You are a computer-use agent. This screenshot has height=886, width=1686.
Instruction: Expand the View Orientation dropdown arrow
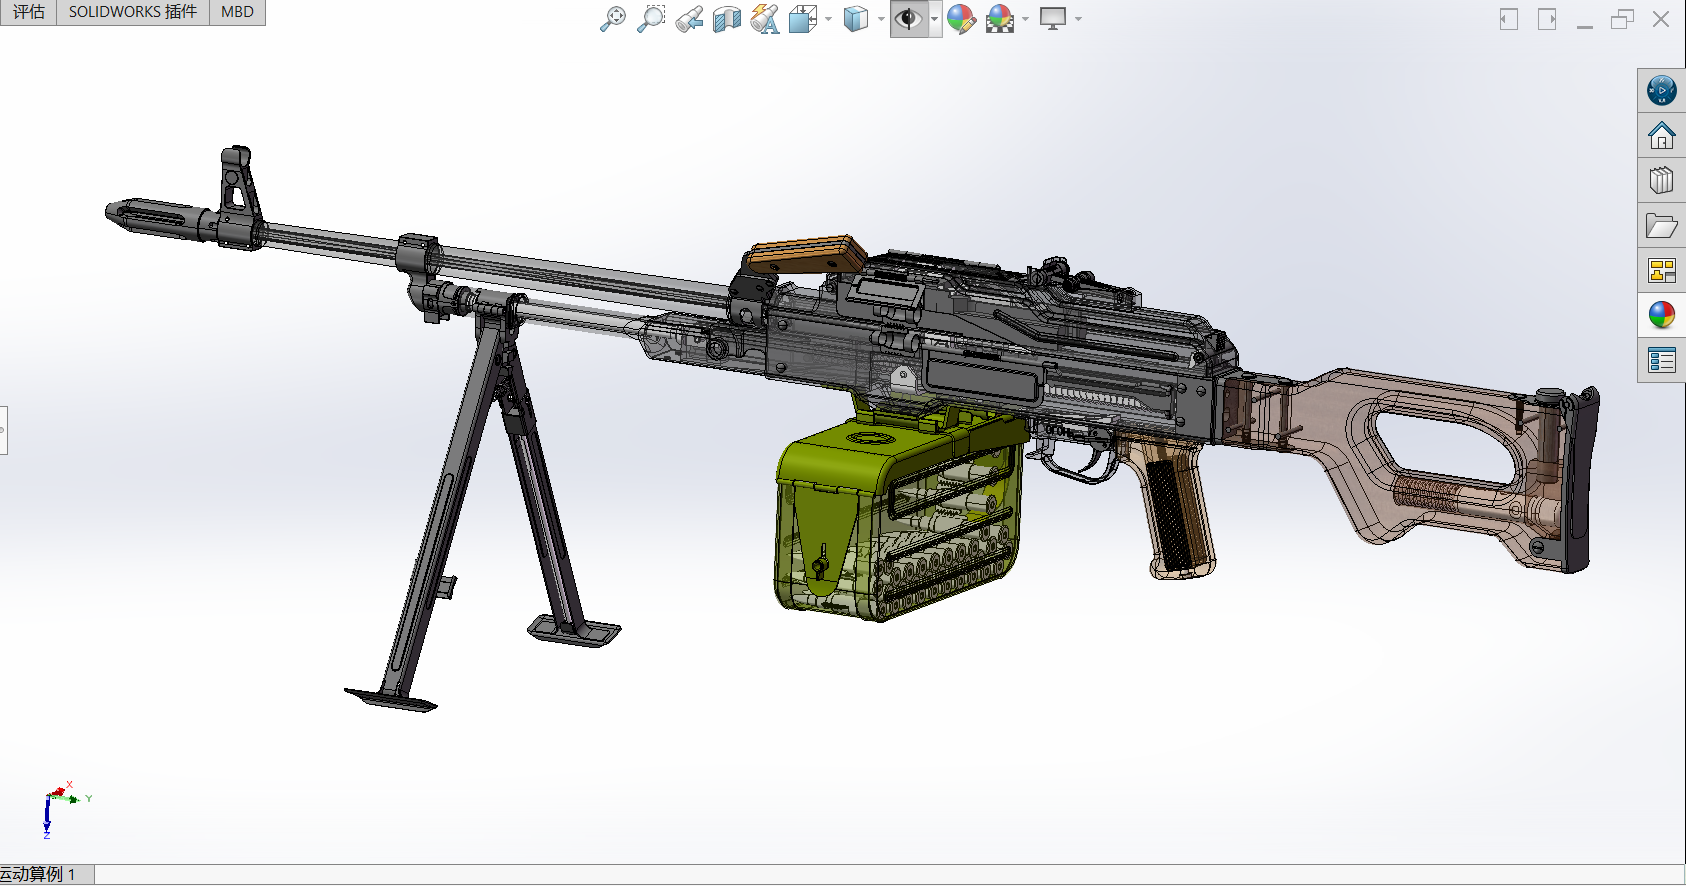click(x=828, y=19)
